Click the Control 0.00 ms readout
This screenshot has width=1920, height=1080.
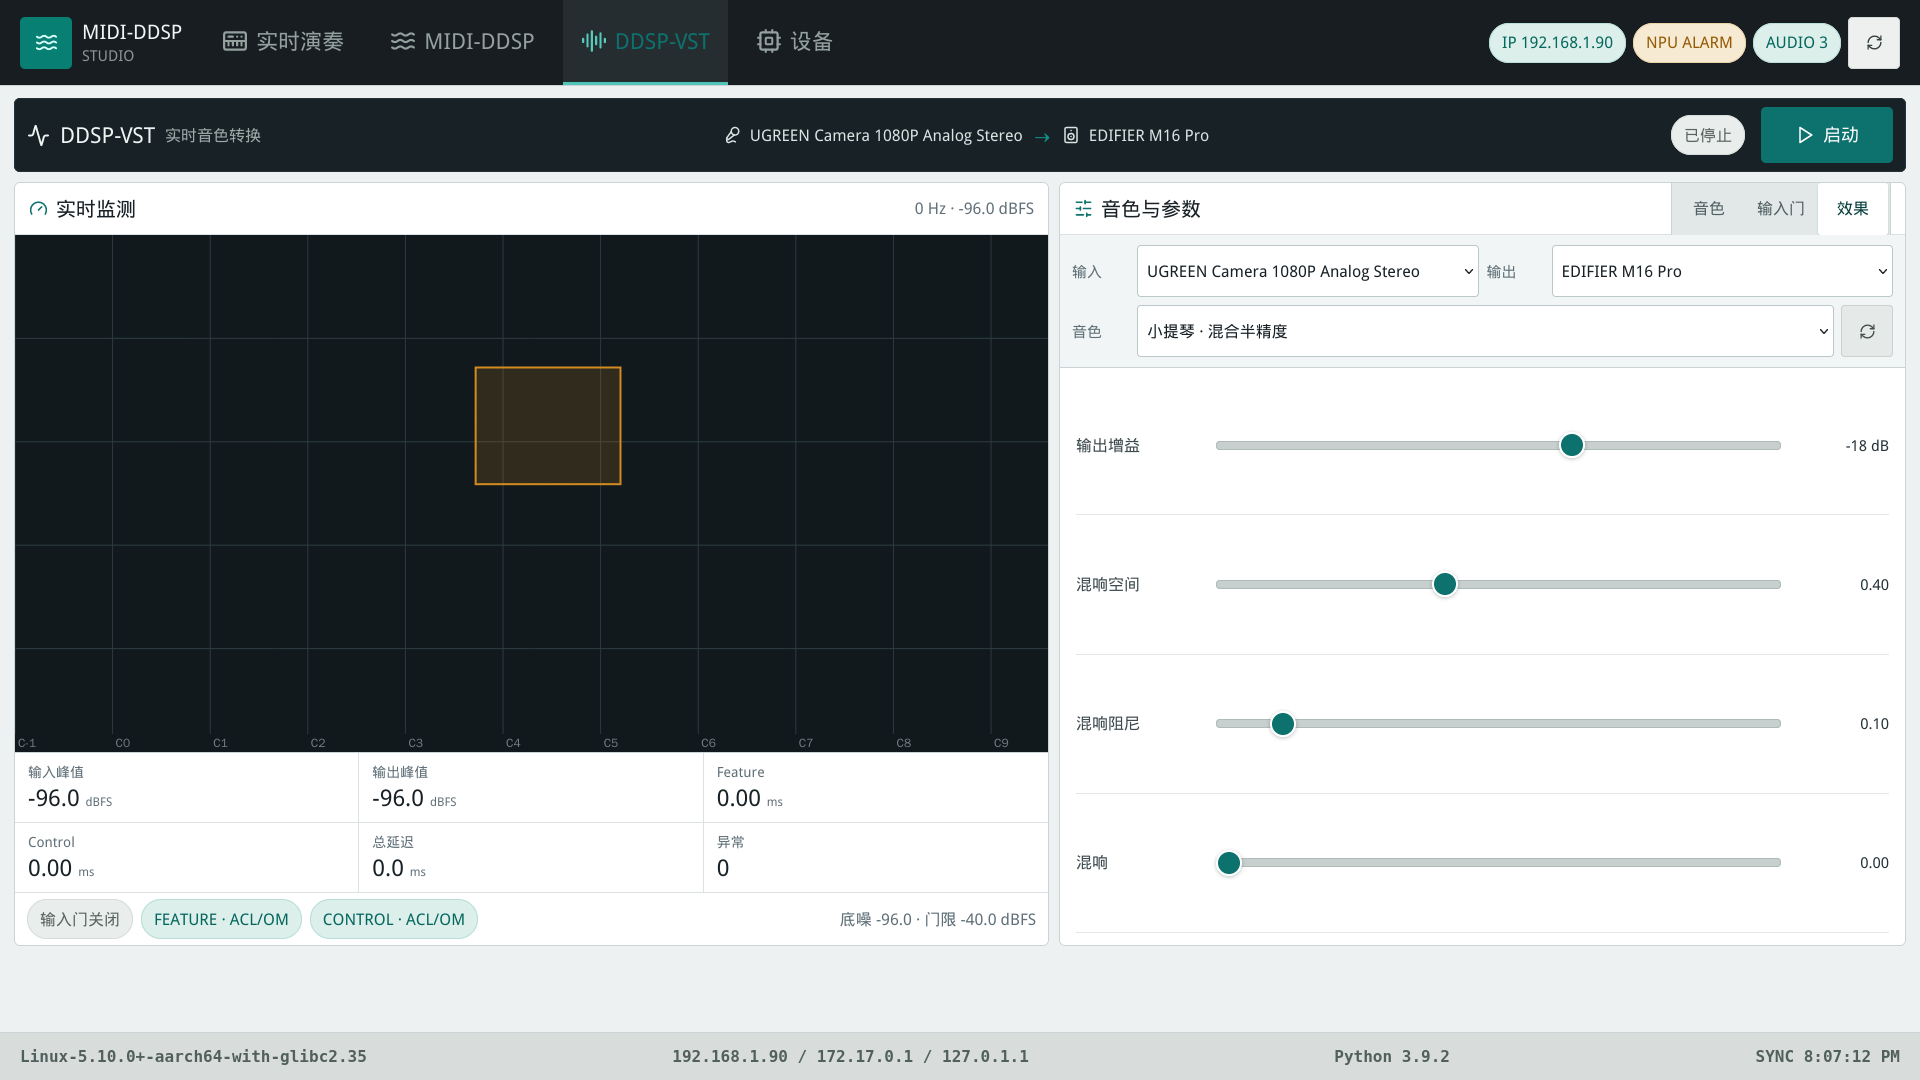click(186, 858)
